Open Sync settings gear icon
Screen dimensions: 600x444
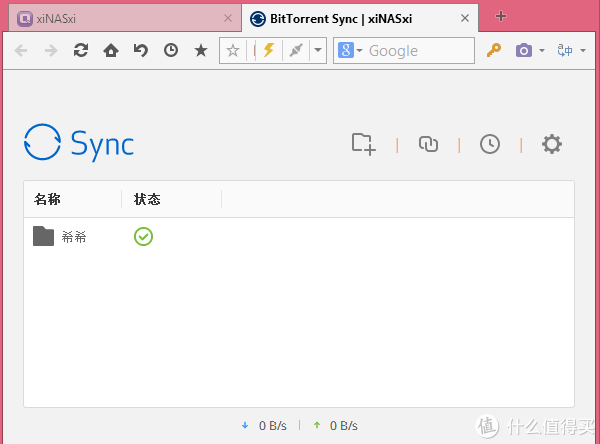551,144
